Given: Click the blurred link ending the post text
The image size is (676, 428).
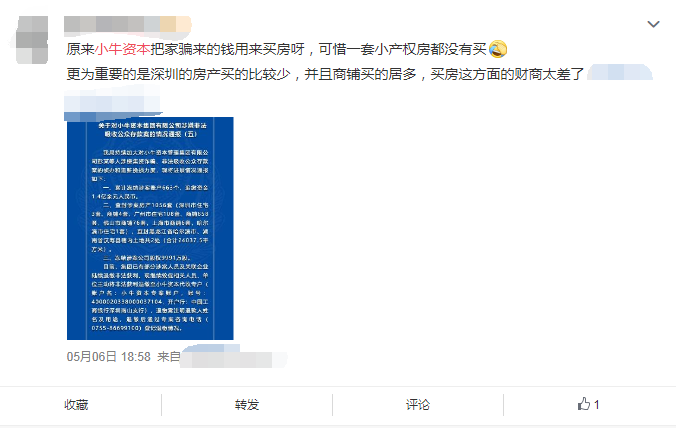Looking at the screenshot, I should pyautogui.click(x=620, y=72).
